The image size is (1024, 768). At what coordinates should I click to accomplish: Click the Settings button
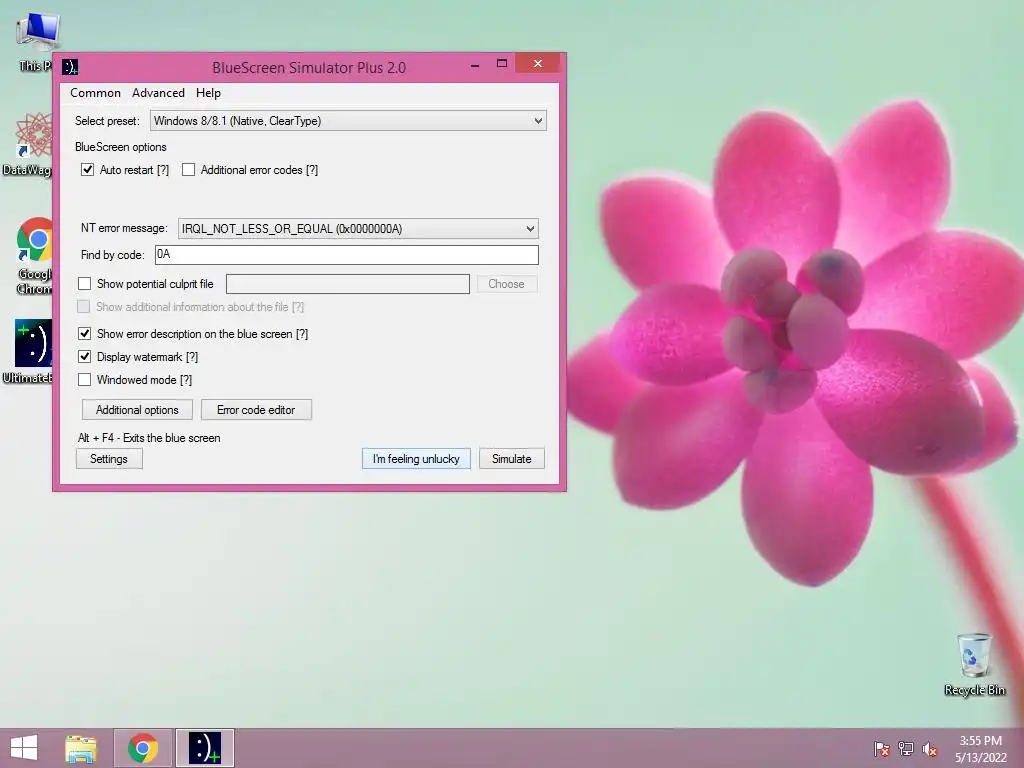point(109,458)
